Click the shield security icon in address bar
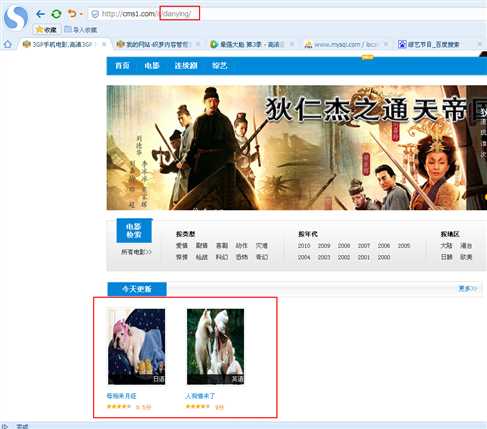This screenshot has height=429, width=487. 95,14
